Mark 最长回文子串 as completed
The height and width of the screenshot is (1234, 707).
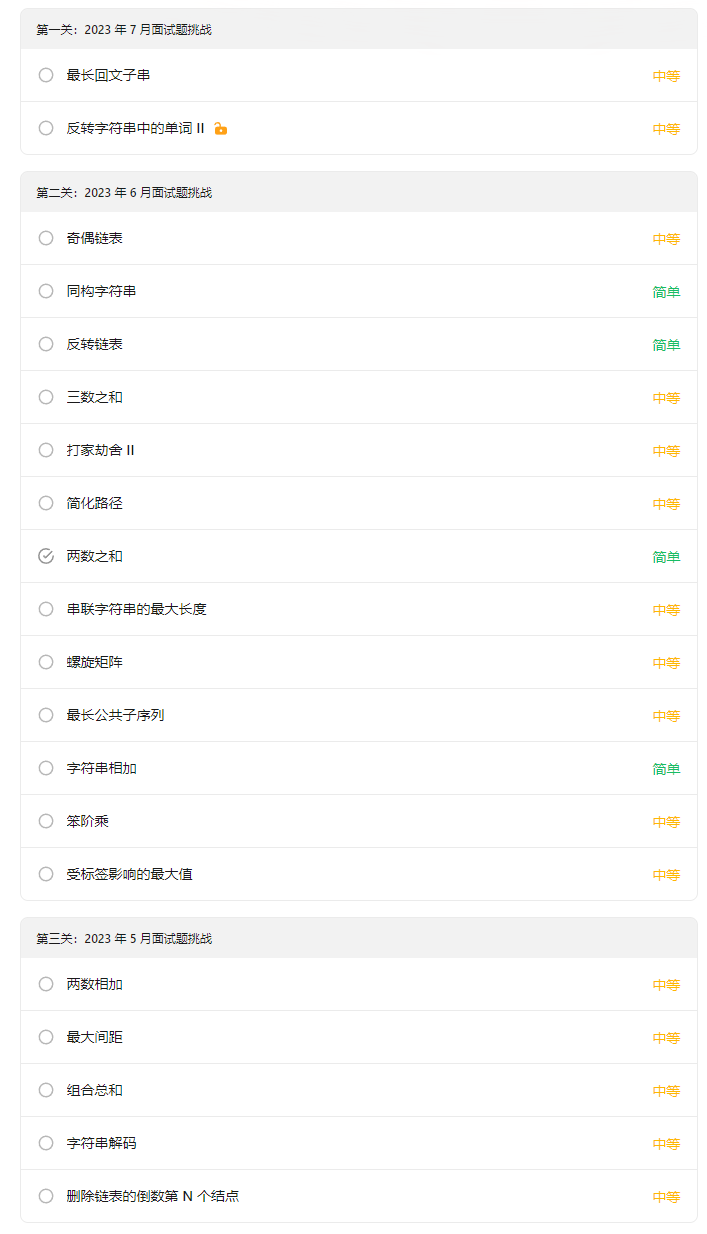click(x=46, y=75)
